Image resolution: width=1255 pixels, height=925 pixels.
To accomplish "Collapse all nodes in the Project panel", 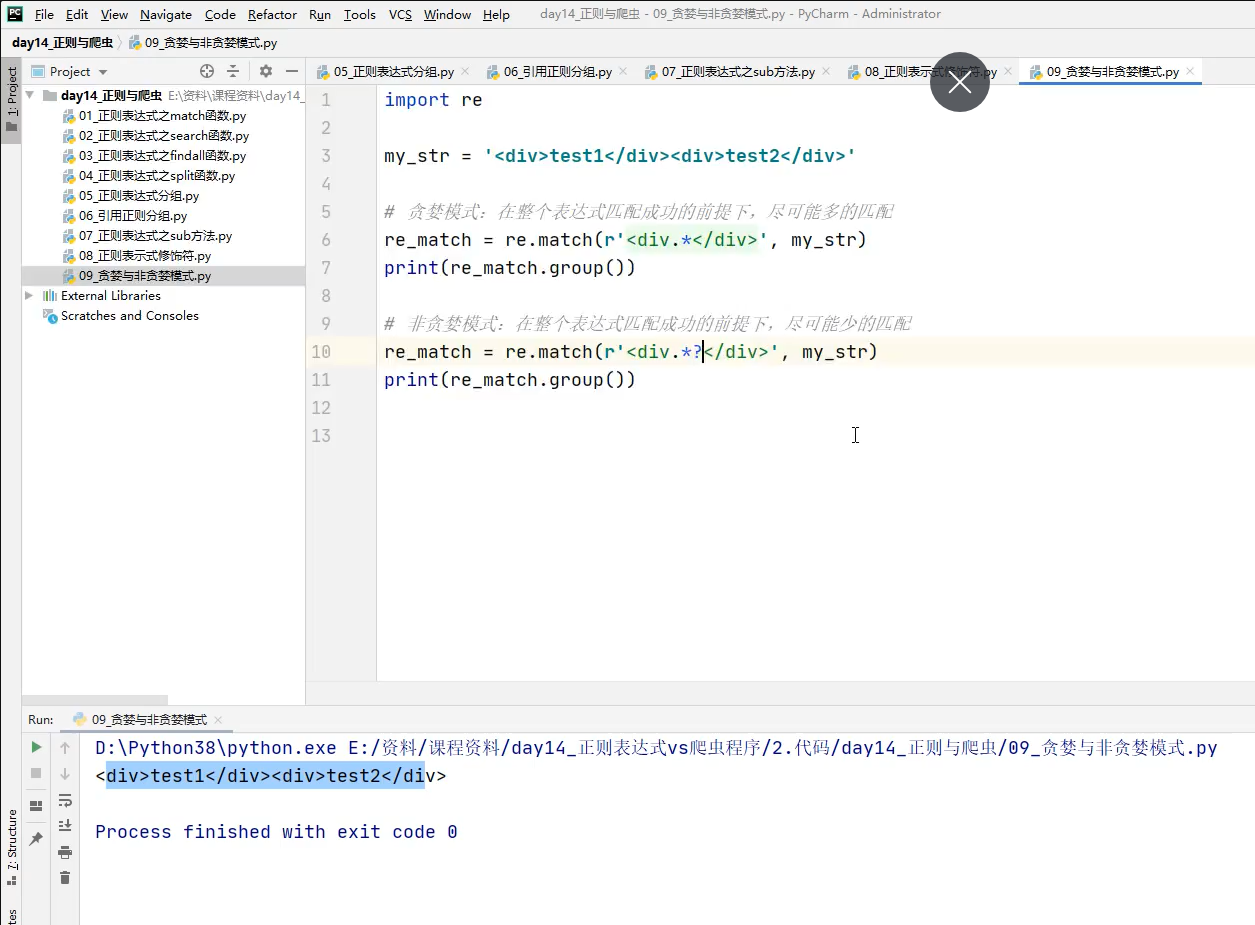I will click(x=233, y=71).
